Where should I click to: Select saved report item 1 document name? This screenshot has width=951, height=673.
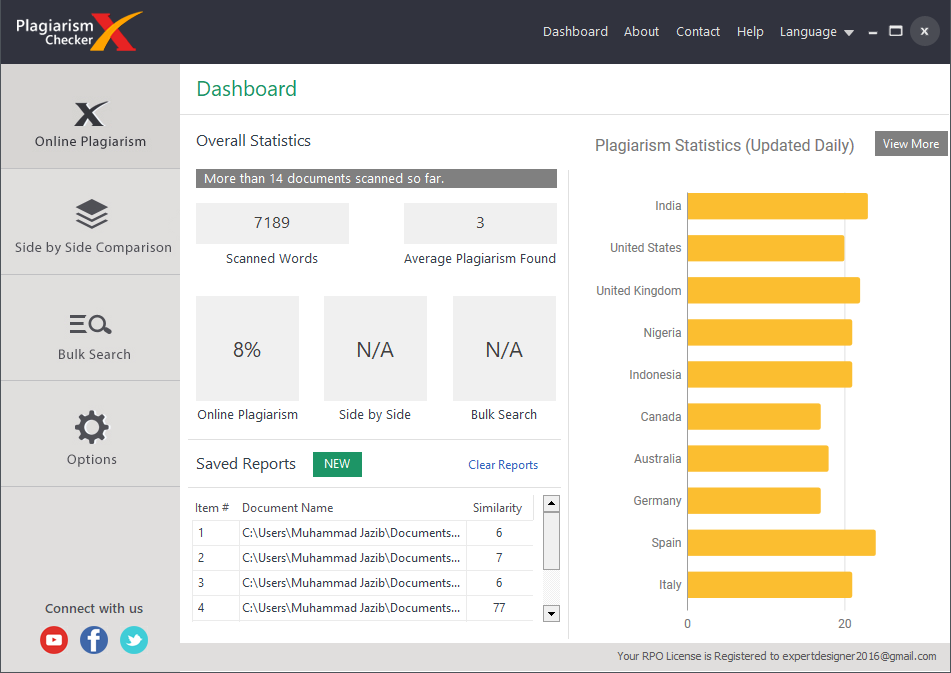coord(351,533)
